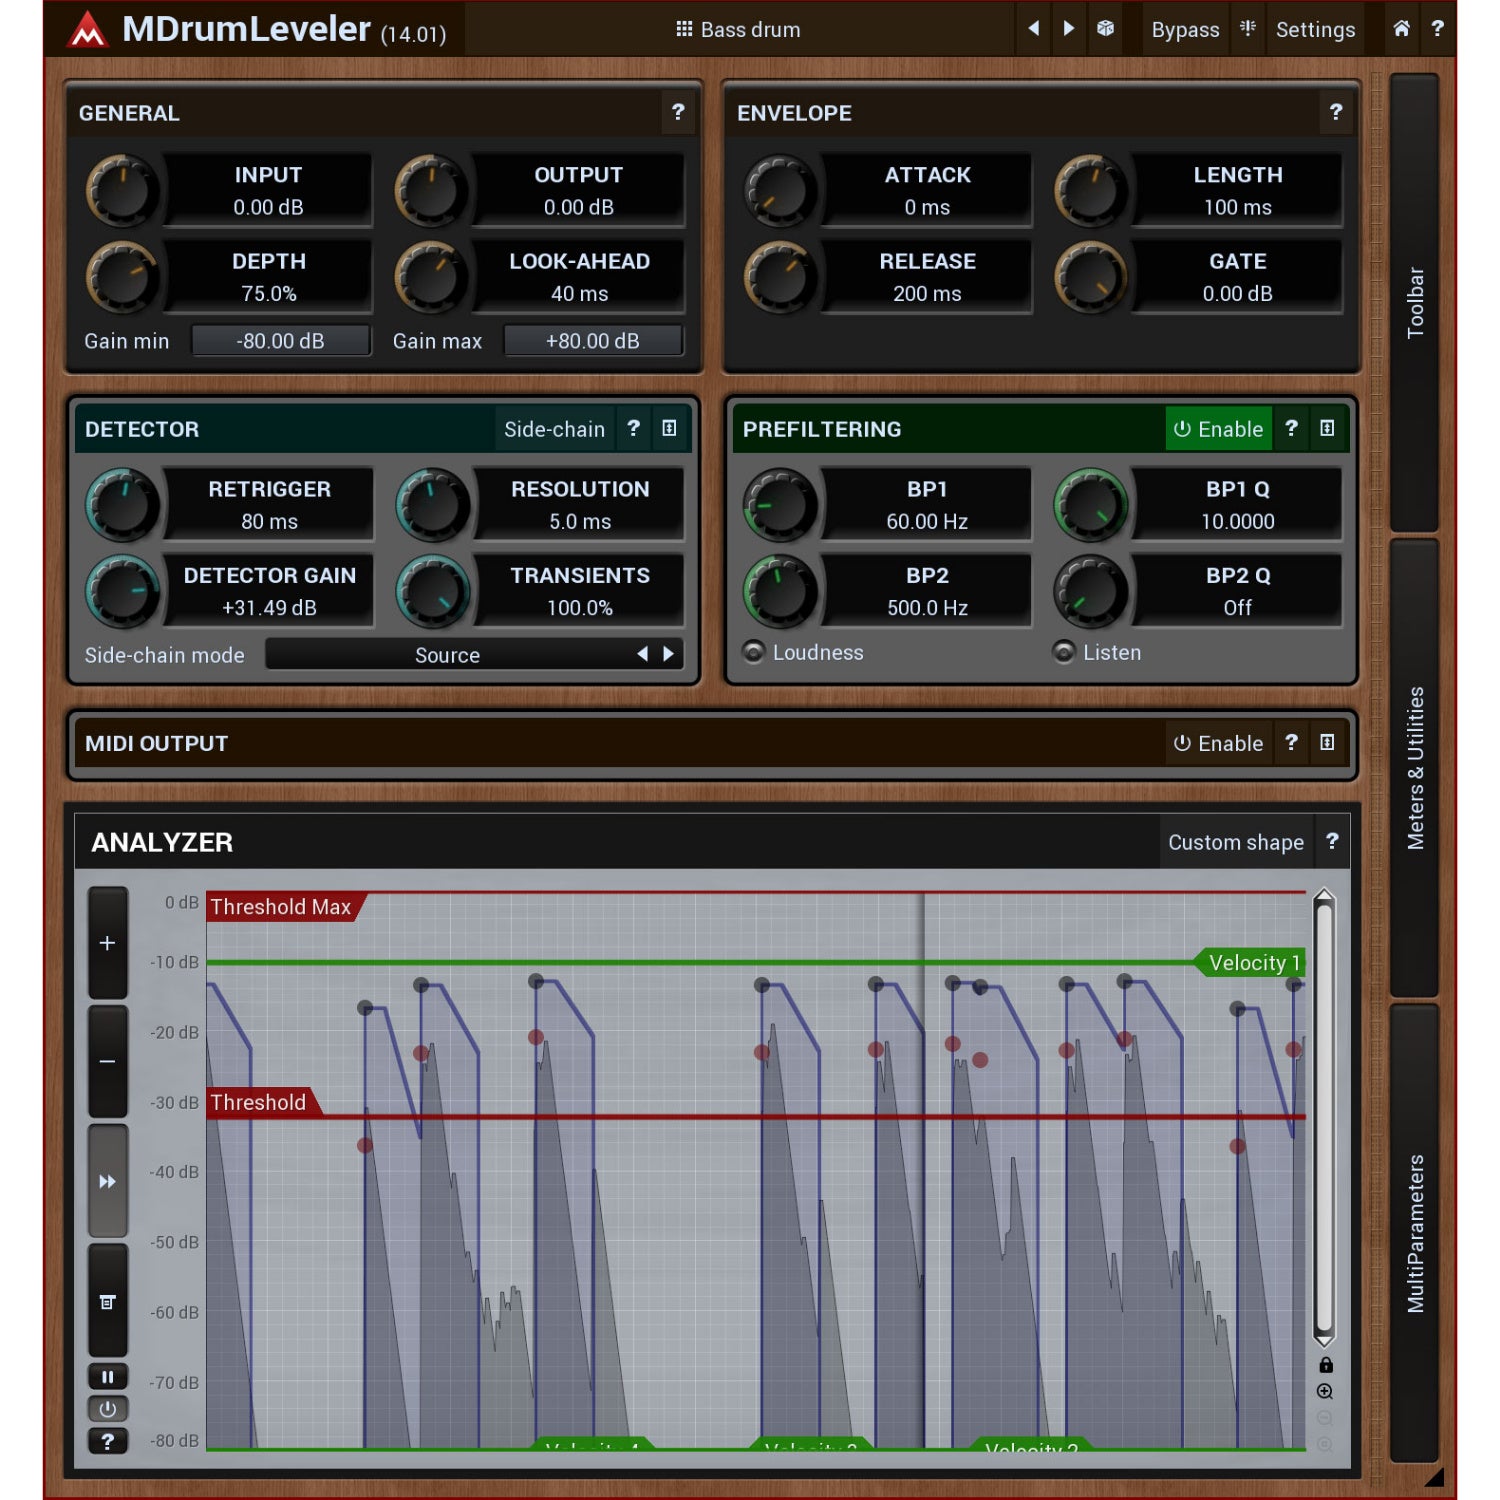Go to next preset arrow
This screenshot has height=1500, width=1500.
pos(1069,29)
